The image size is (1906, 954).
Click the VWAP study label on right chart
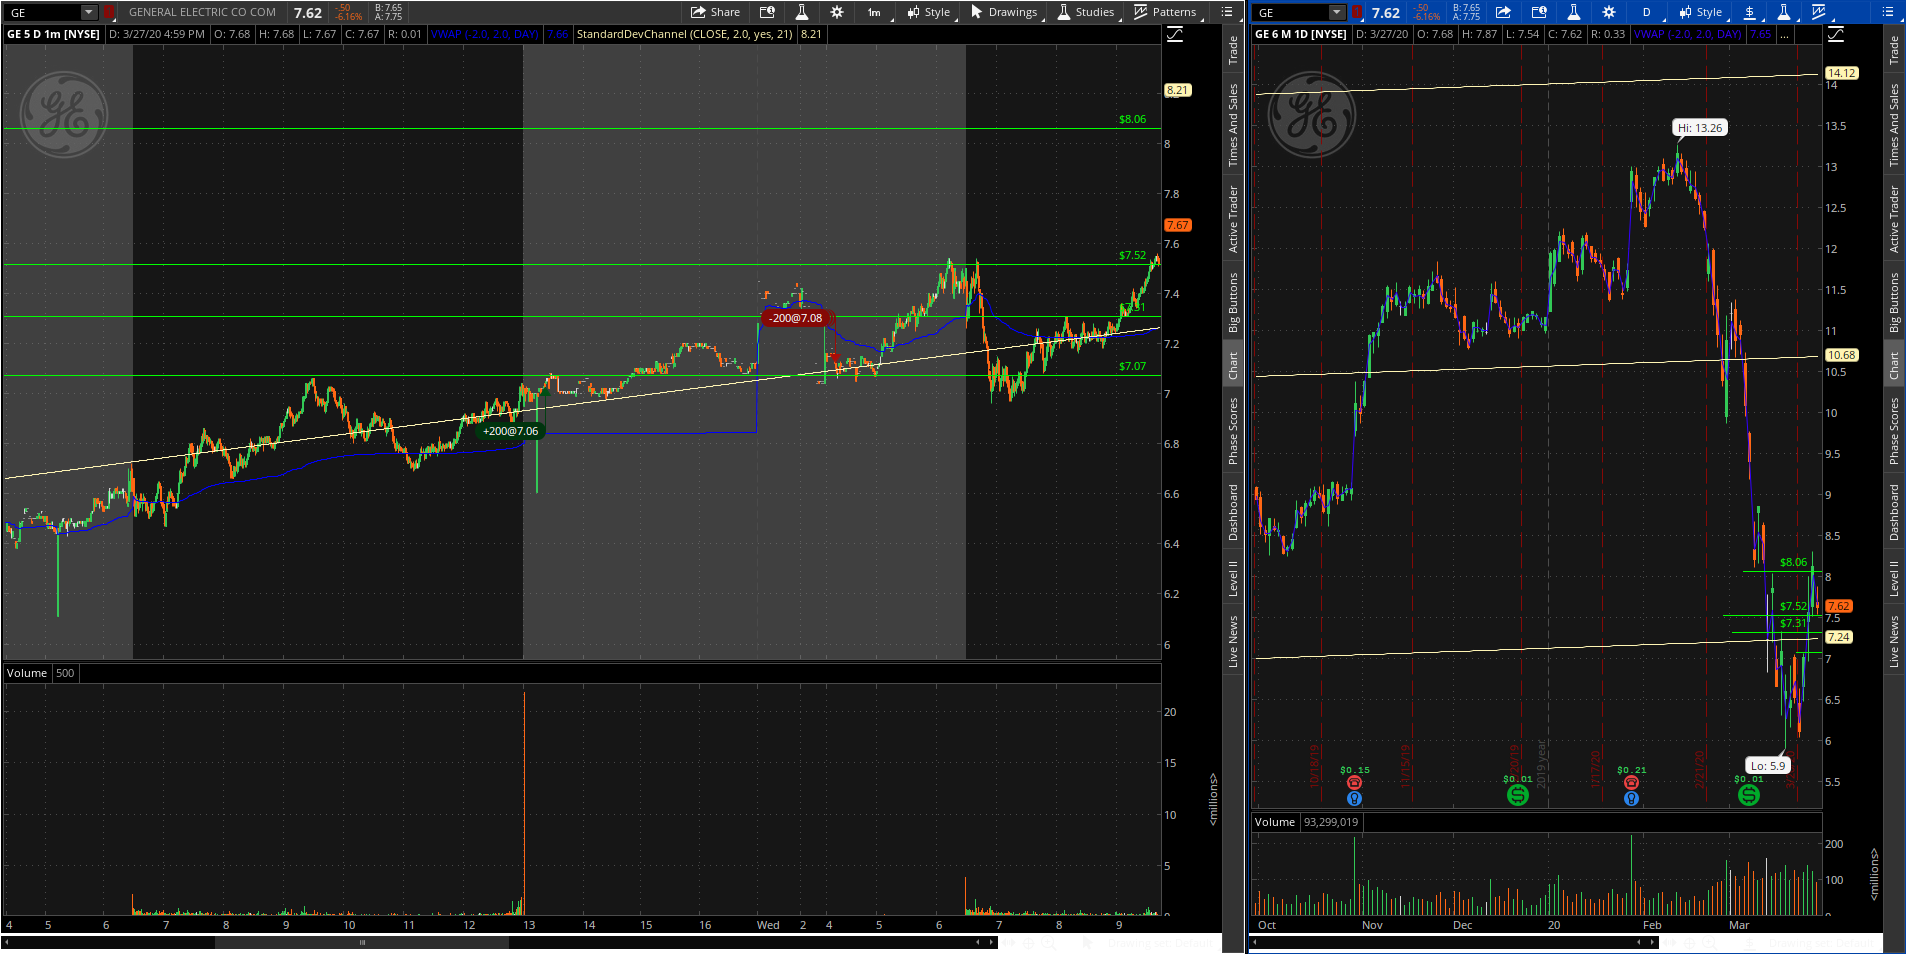tap(1689, 34)
